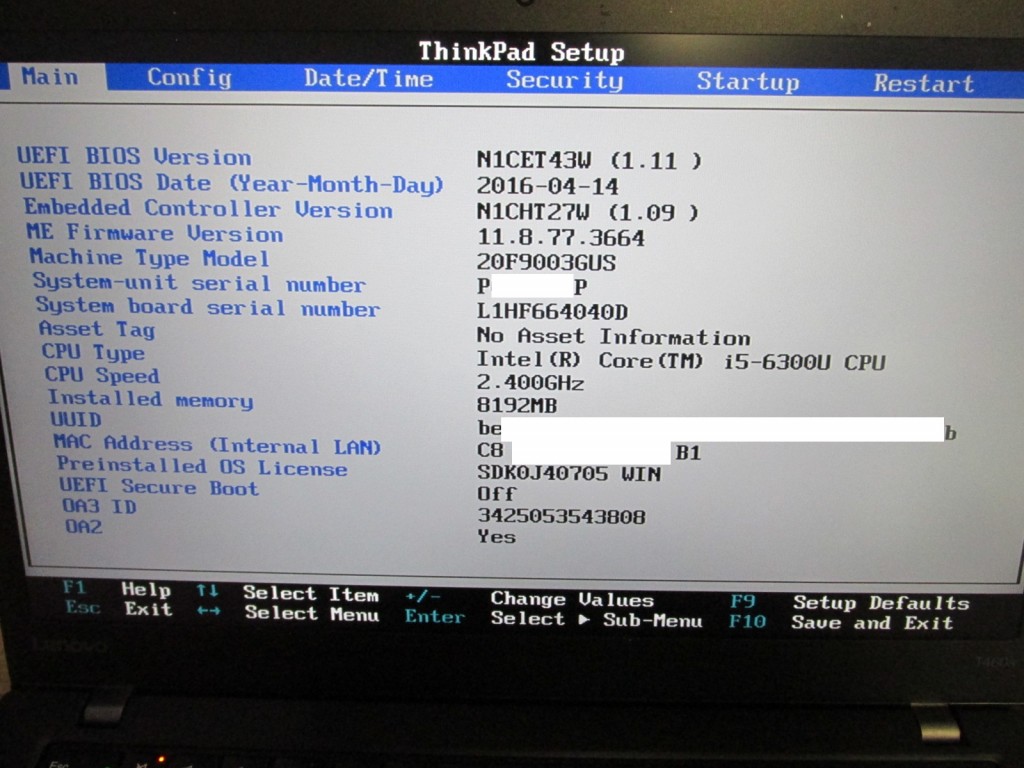Select board serial value L1HF664040D
Screen dimensions: 1024x768
[552, 312]
